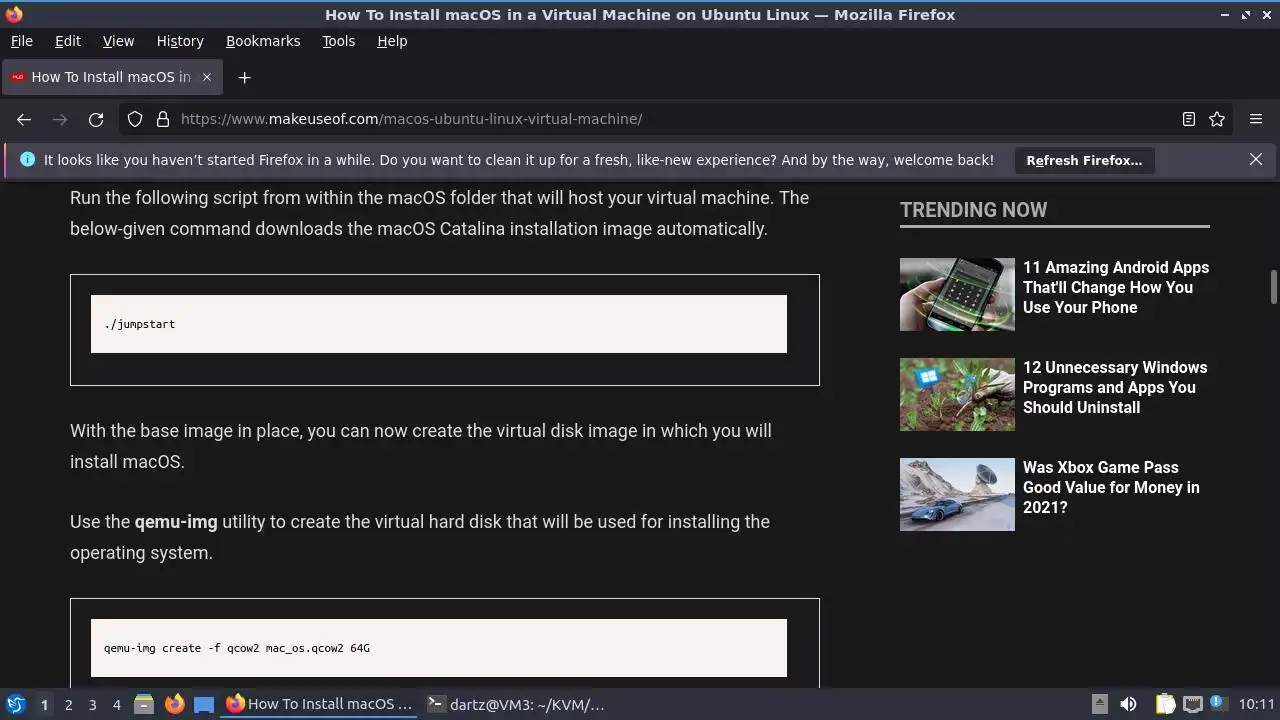Click the Xbox Game Pass car thumbnail
Screen dimensions: 1280x720
point(957,494)
